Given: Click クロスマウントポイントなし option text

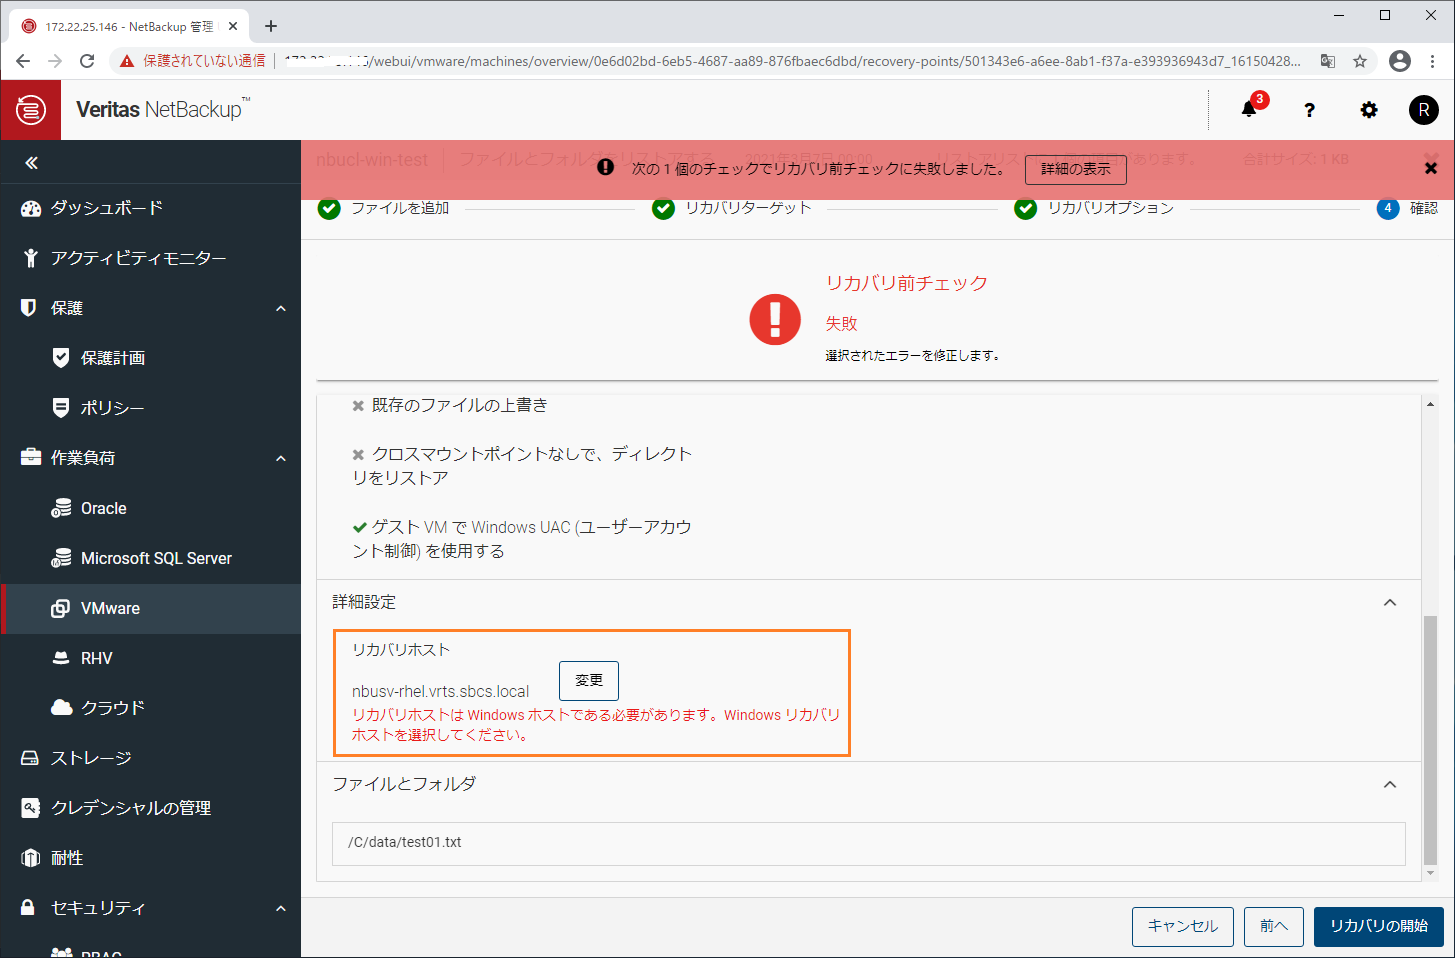Looking at the screenshot, I should tap(522, 466).
